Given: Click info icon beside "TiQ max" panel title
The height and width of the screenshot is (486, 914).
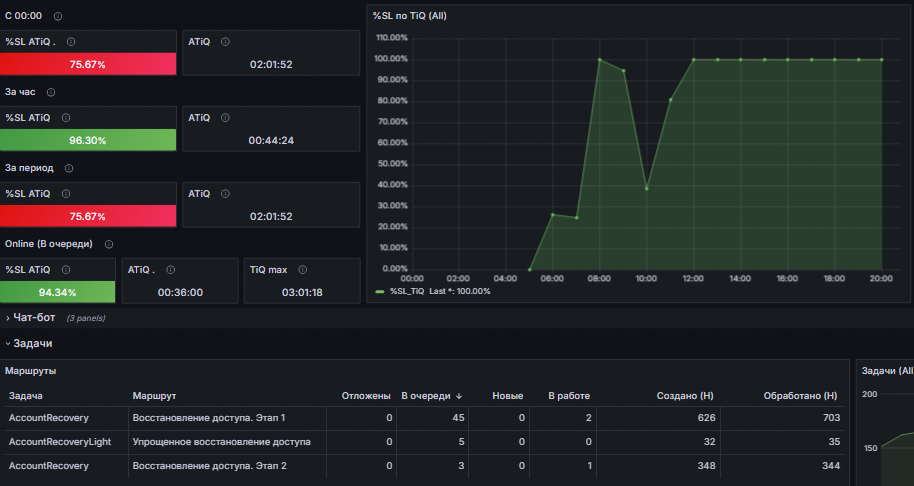Looking at the screenshot, I should point(303,270).
